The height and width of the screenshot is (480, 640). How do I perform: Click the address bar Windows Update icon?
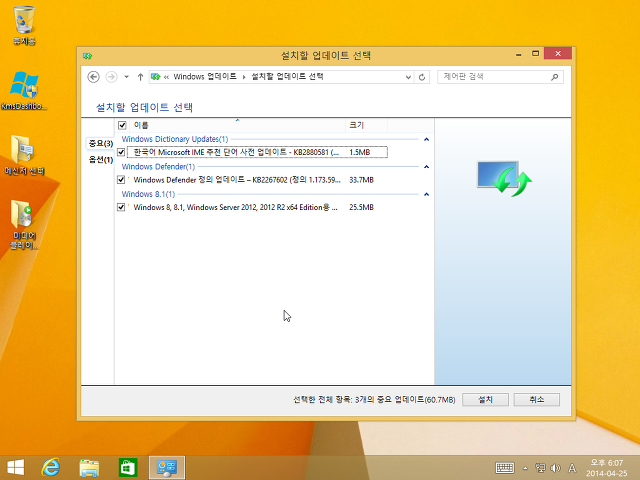[x=156, y=77]
